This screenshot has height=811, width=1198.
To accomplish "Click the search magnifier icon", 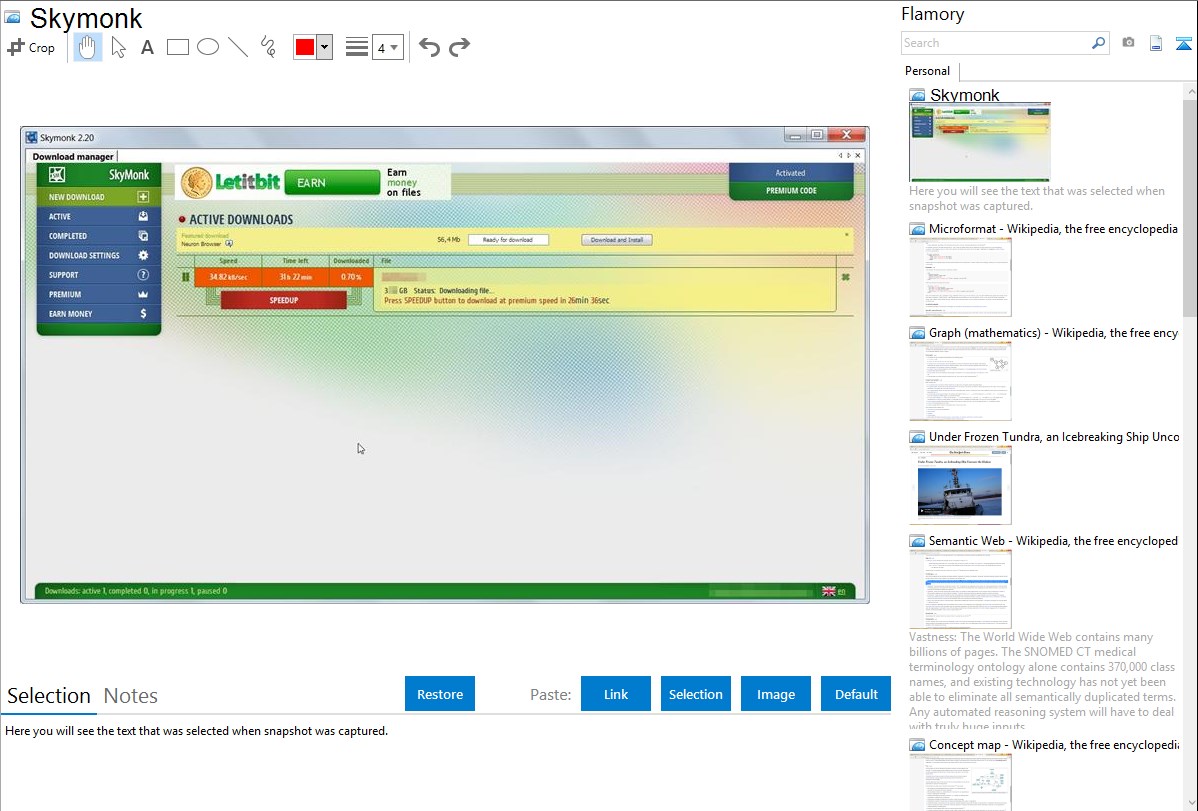I will coord(1098,43).
